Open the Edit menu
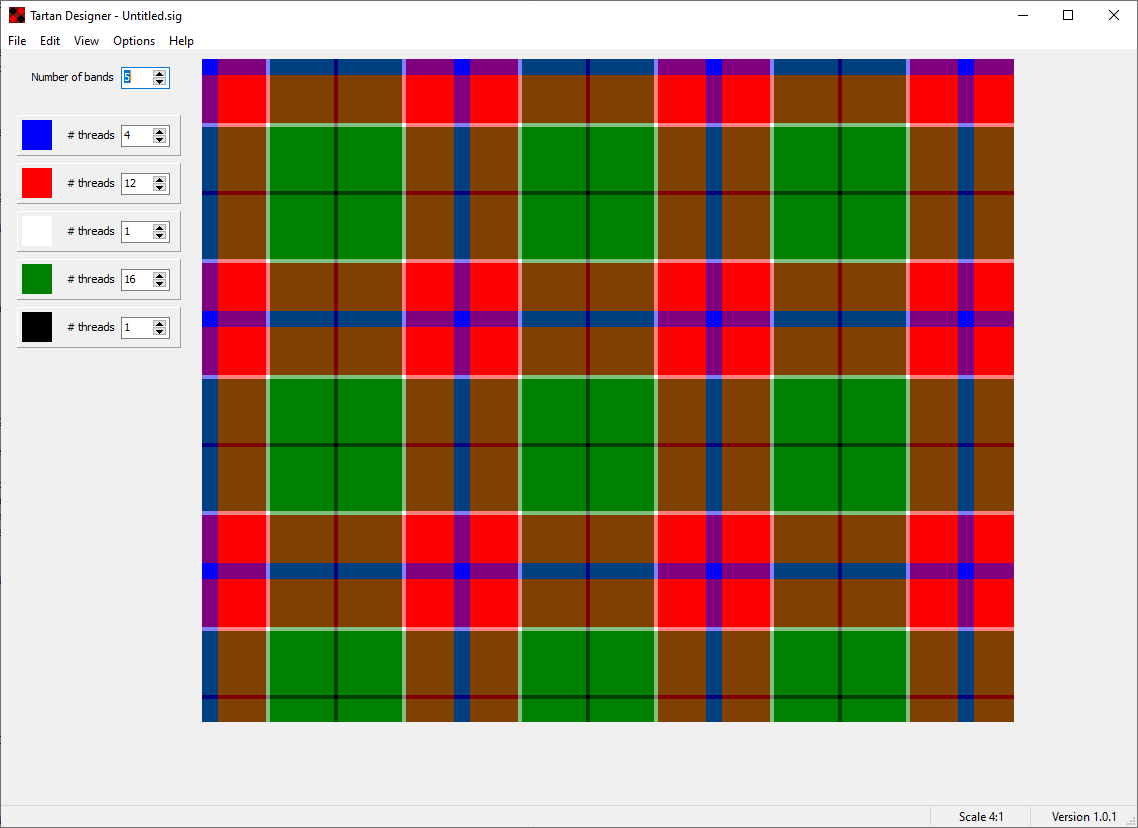This screenshot has width=1138, height=828. point(50,41)
